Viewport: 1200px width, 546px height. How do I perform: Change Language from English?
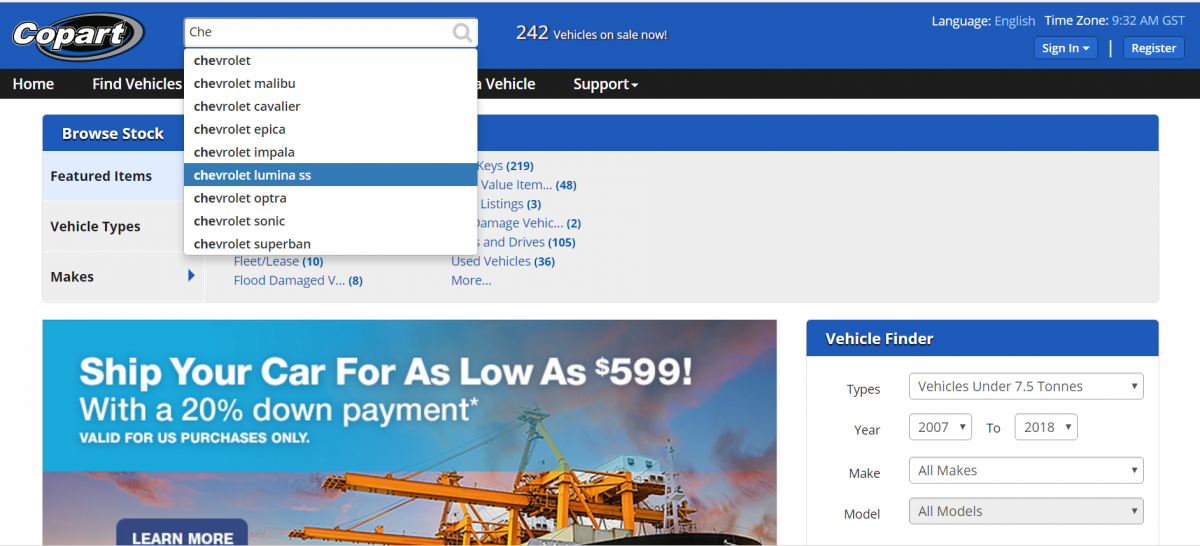coord(1014,21)
